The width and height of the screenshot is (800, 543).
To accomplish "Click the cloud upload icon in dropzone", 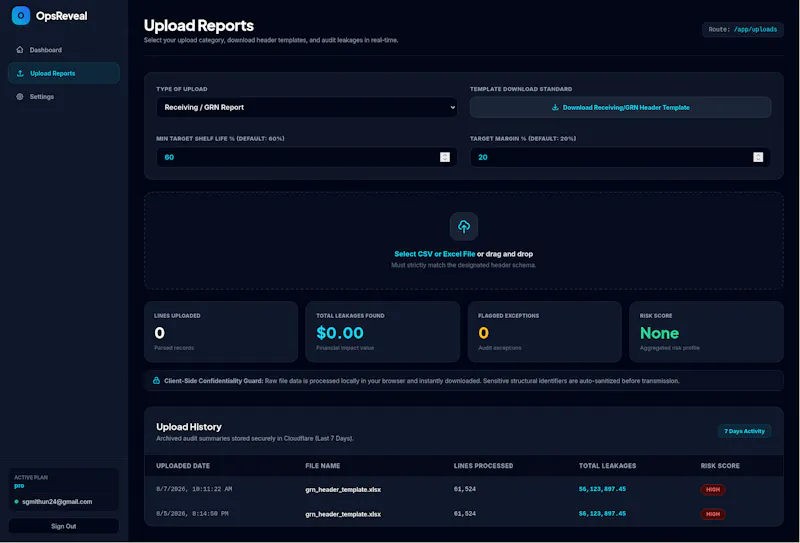I will (464, 226).
